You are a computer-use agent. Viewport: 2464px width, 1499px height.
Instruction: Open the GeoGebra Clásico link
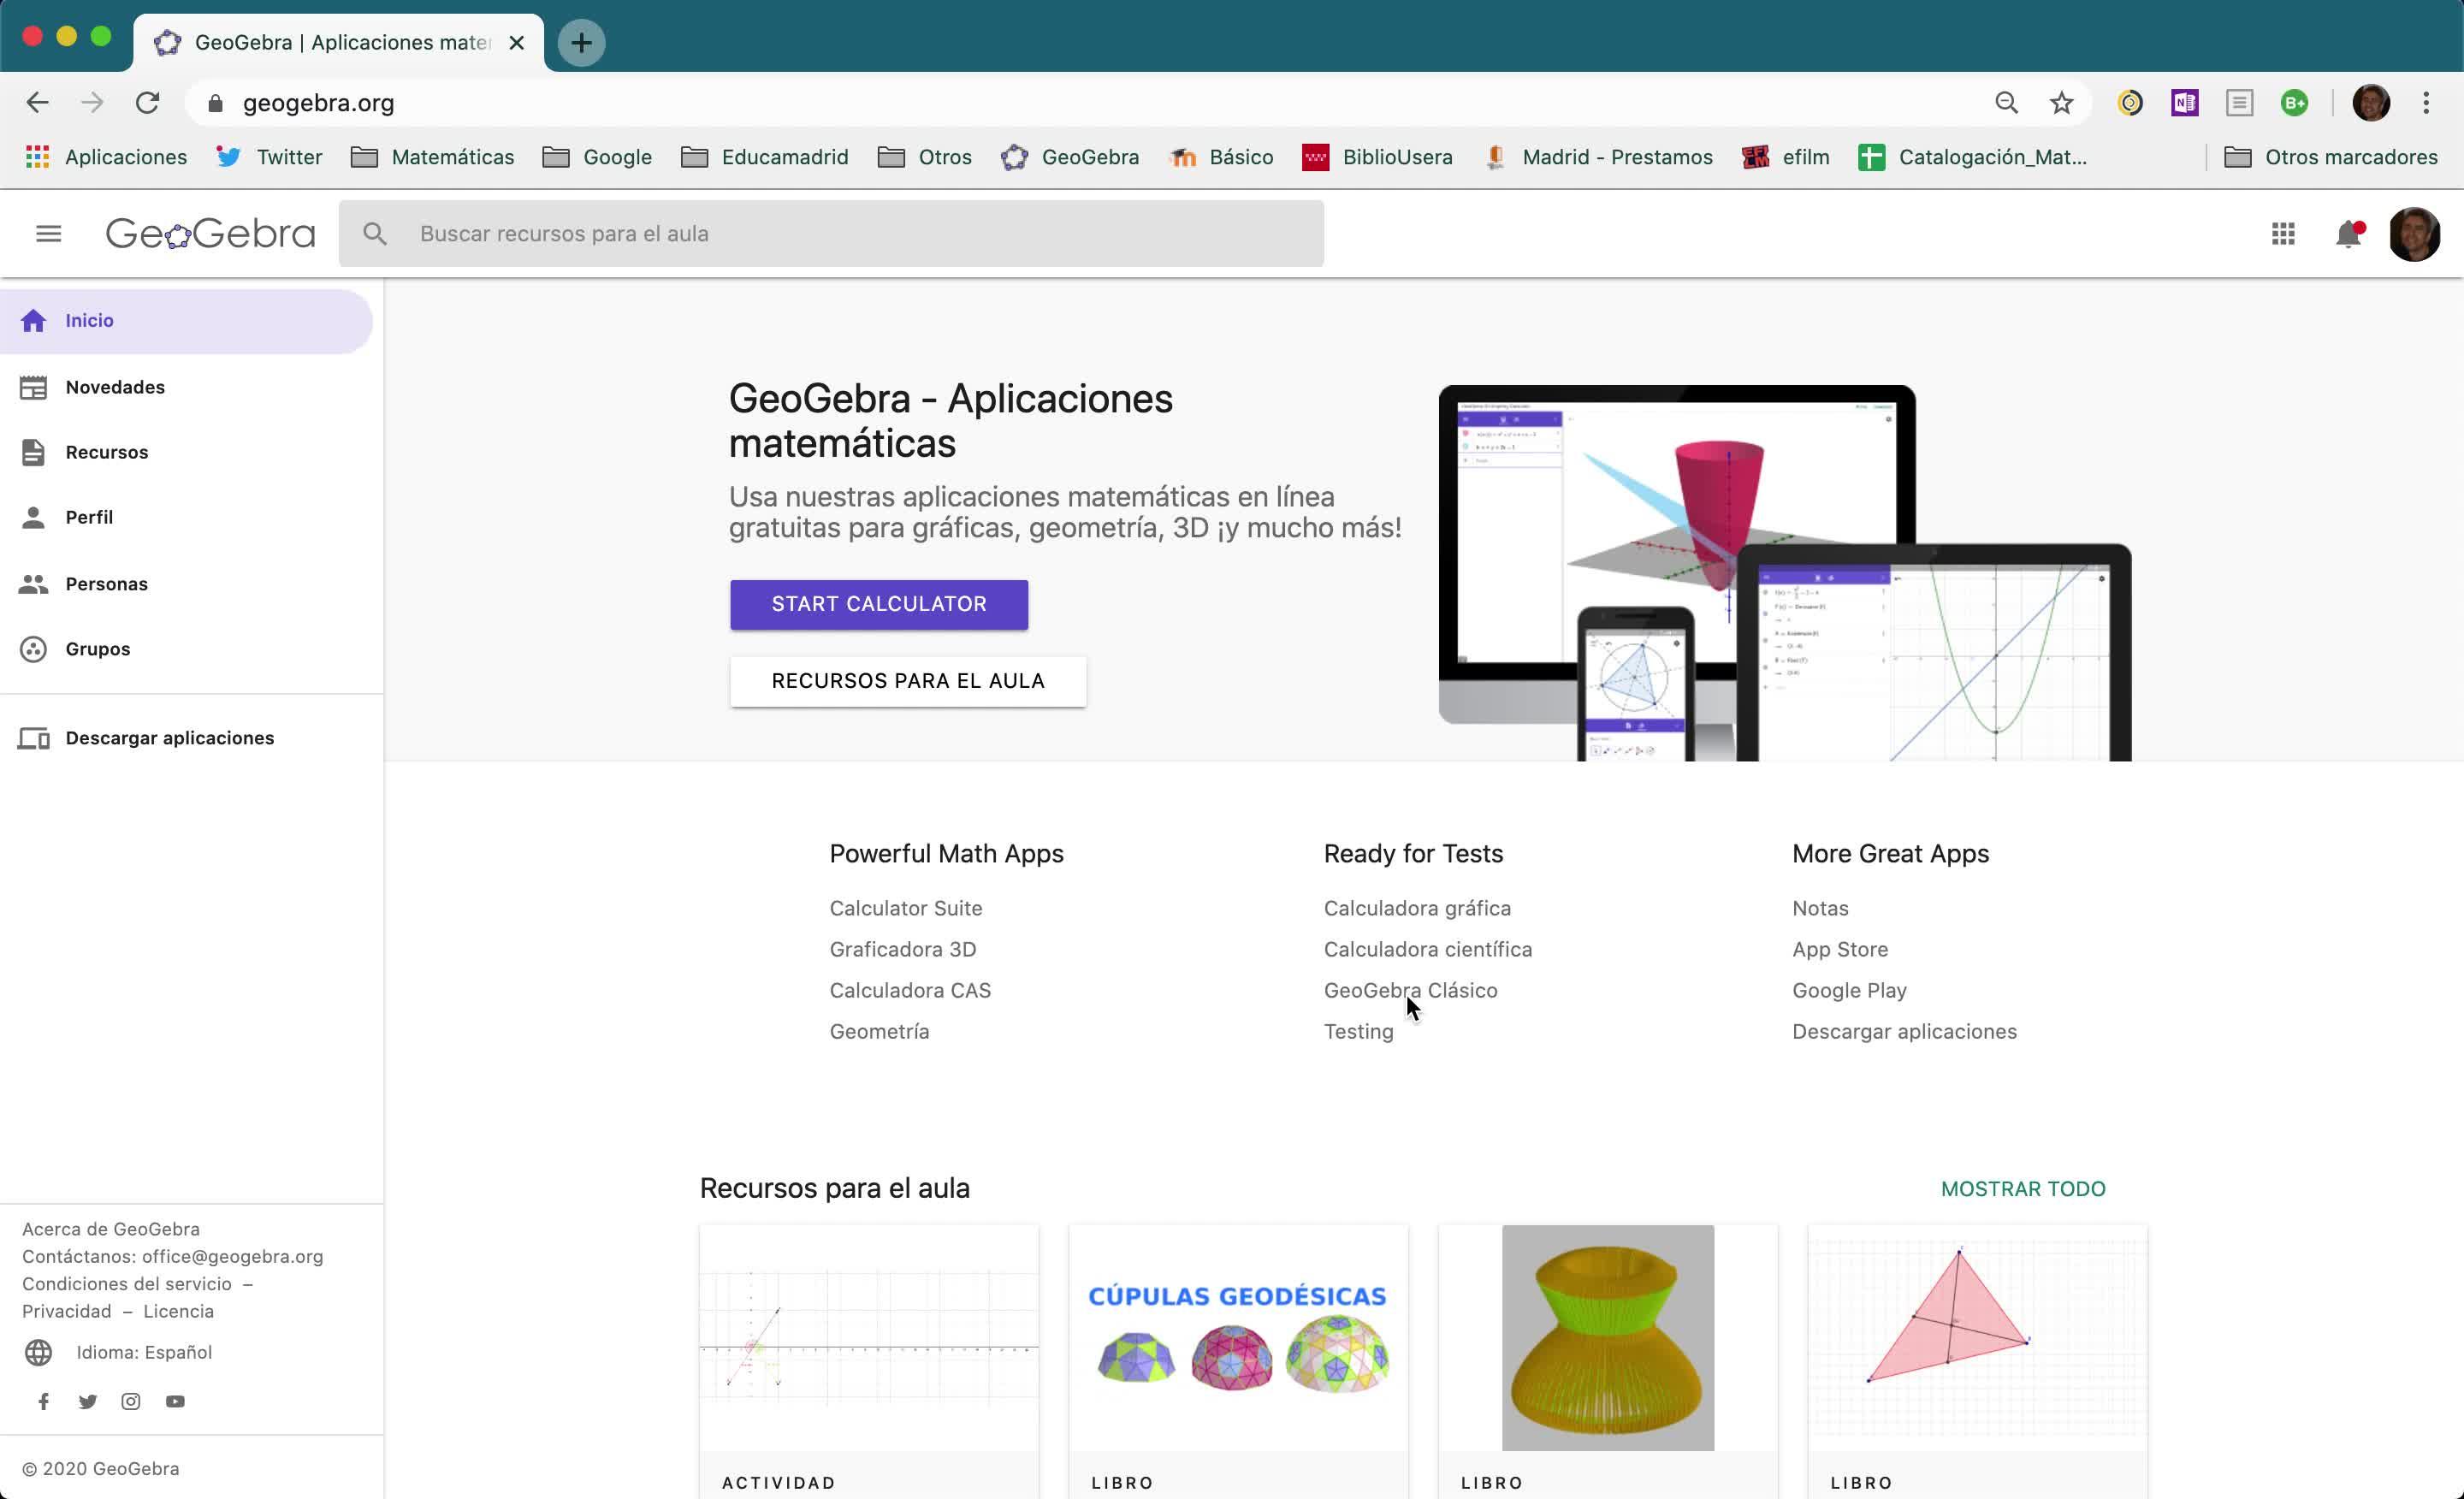pyautogui.click(x=1410, y=990)
